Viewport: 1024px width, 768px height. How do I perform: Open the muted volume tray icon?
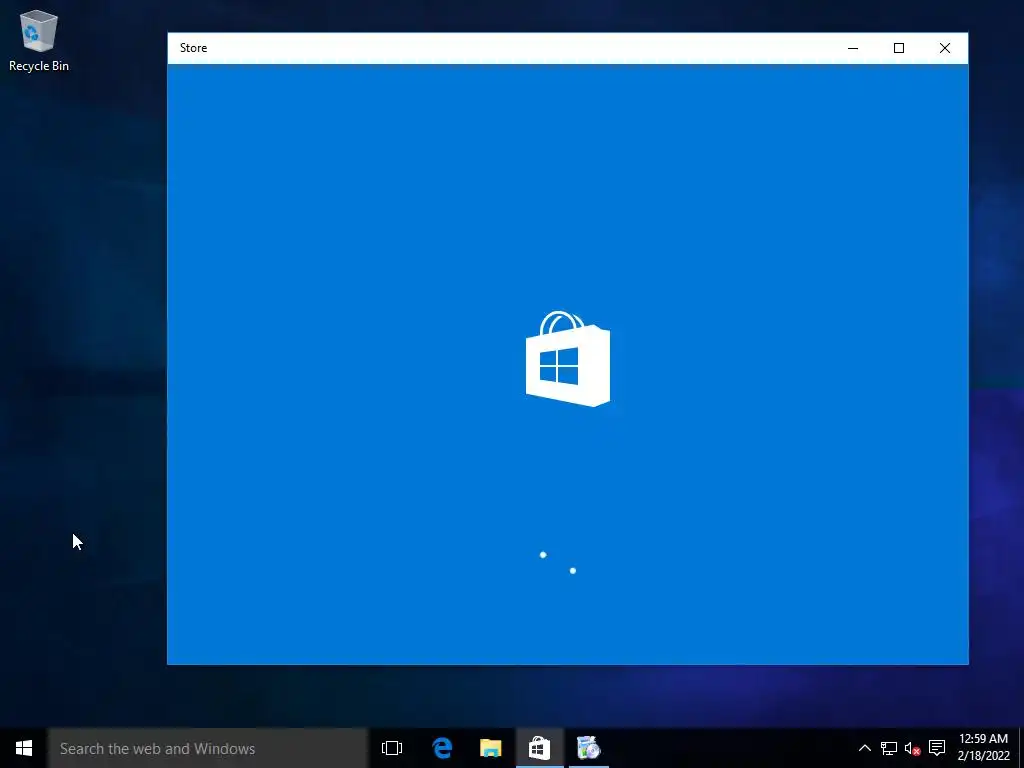912,748
